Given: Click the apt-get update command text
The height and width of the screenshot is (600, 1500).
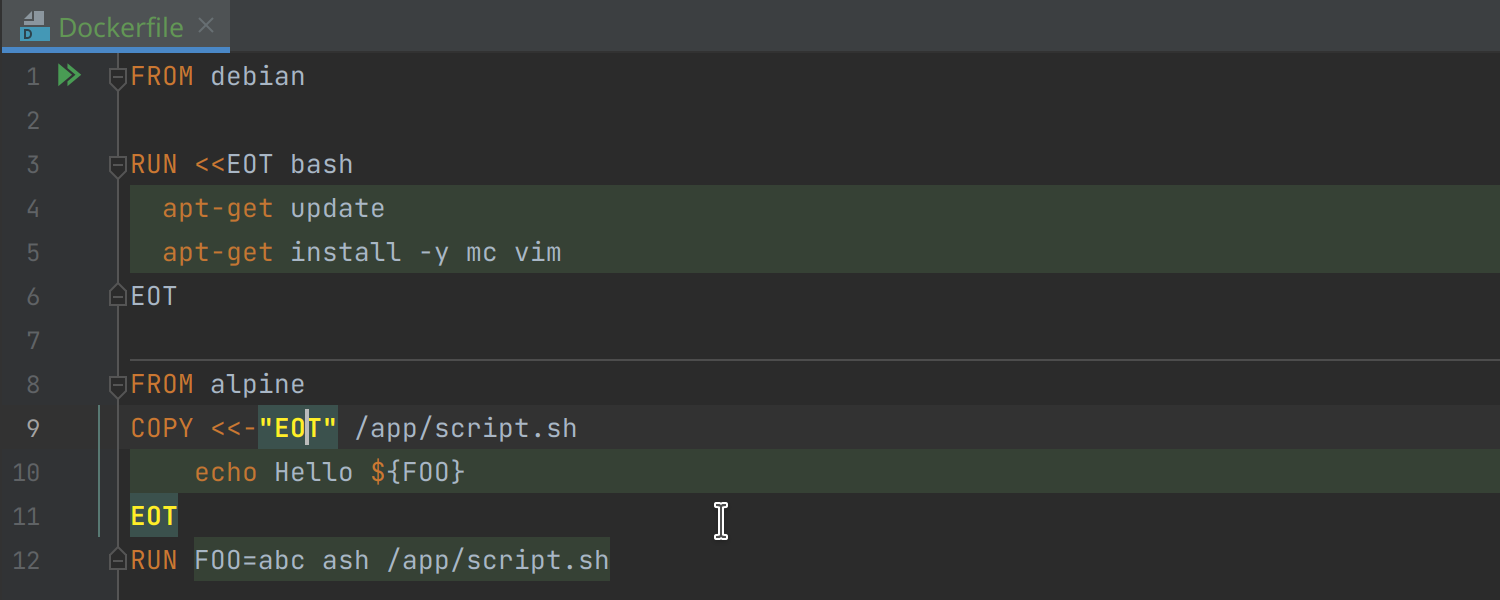Looking at the screenshot, I should pyautogui.click(x=273, y=208).
